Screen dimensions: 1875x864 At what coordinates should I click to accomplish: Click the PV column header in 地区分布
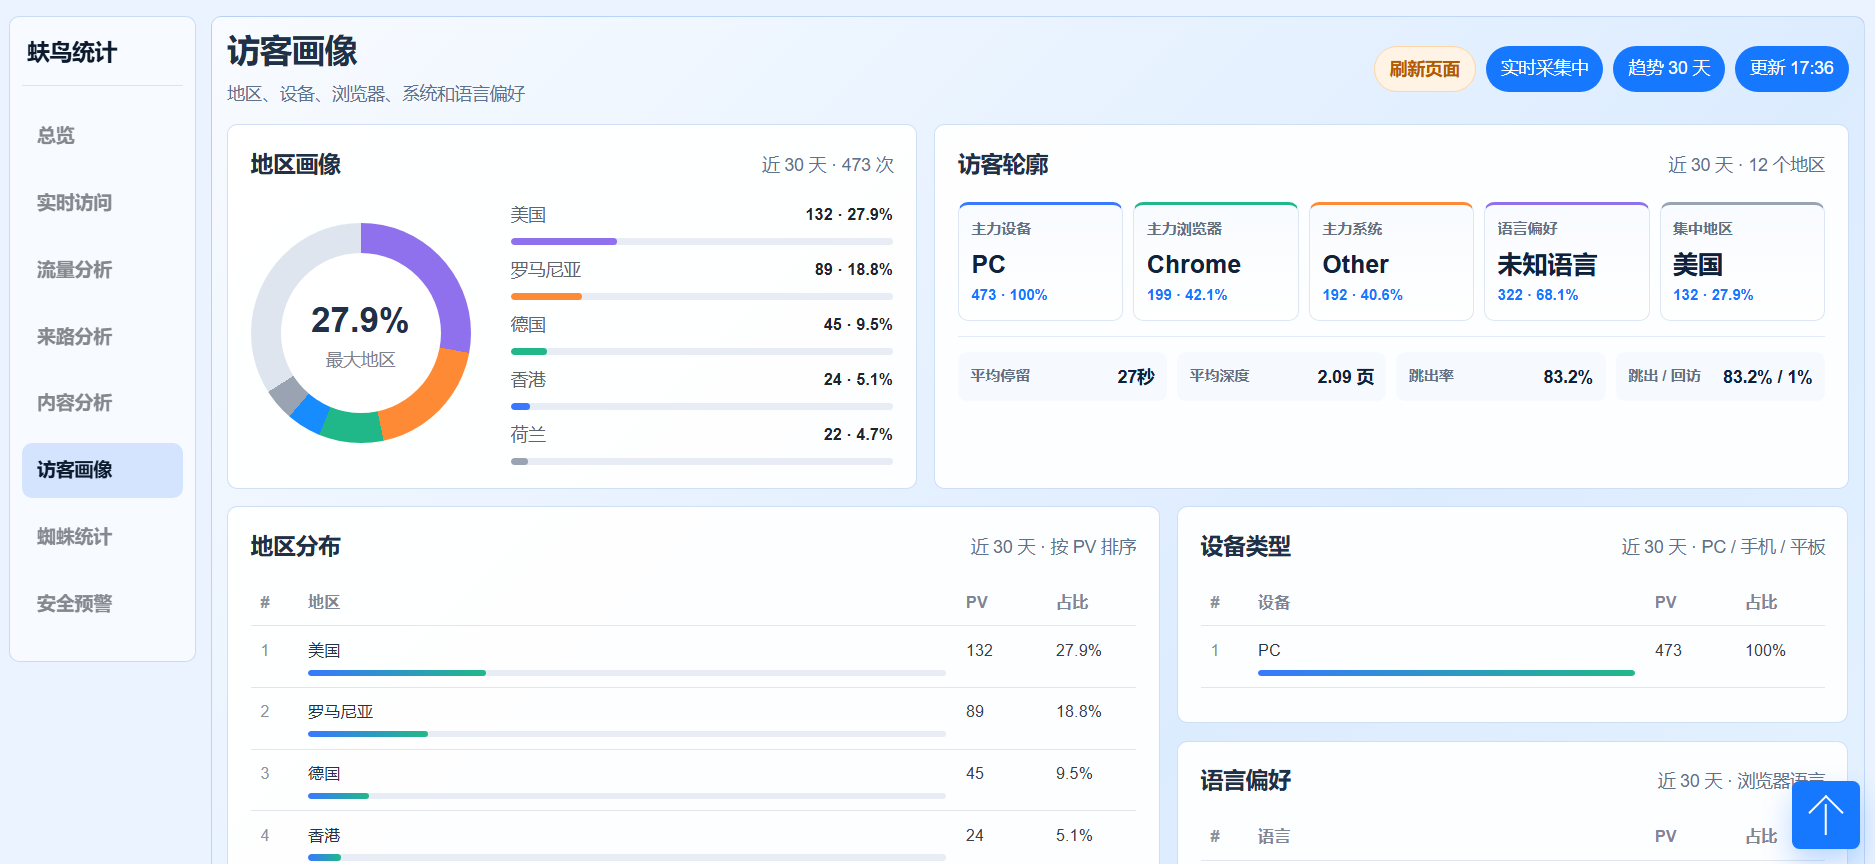(977, 602)
